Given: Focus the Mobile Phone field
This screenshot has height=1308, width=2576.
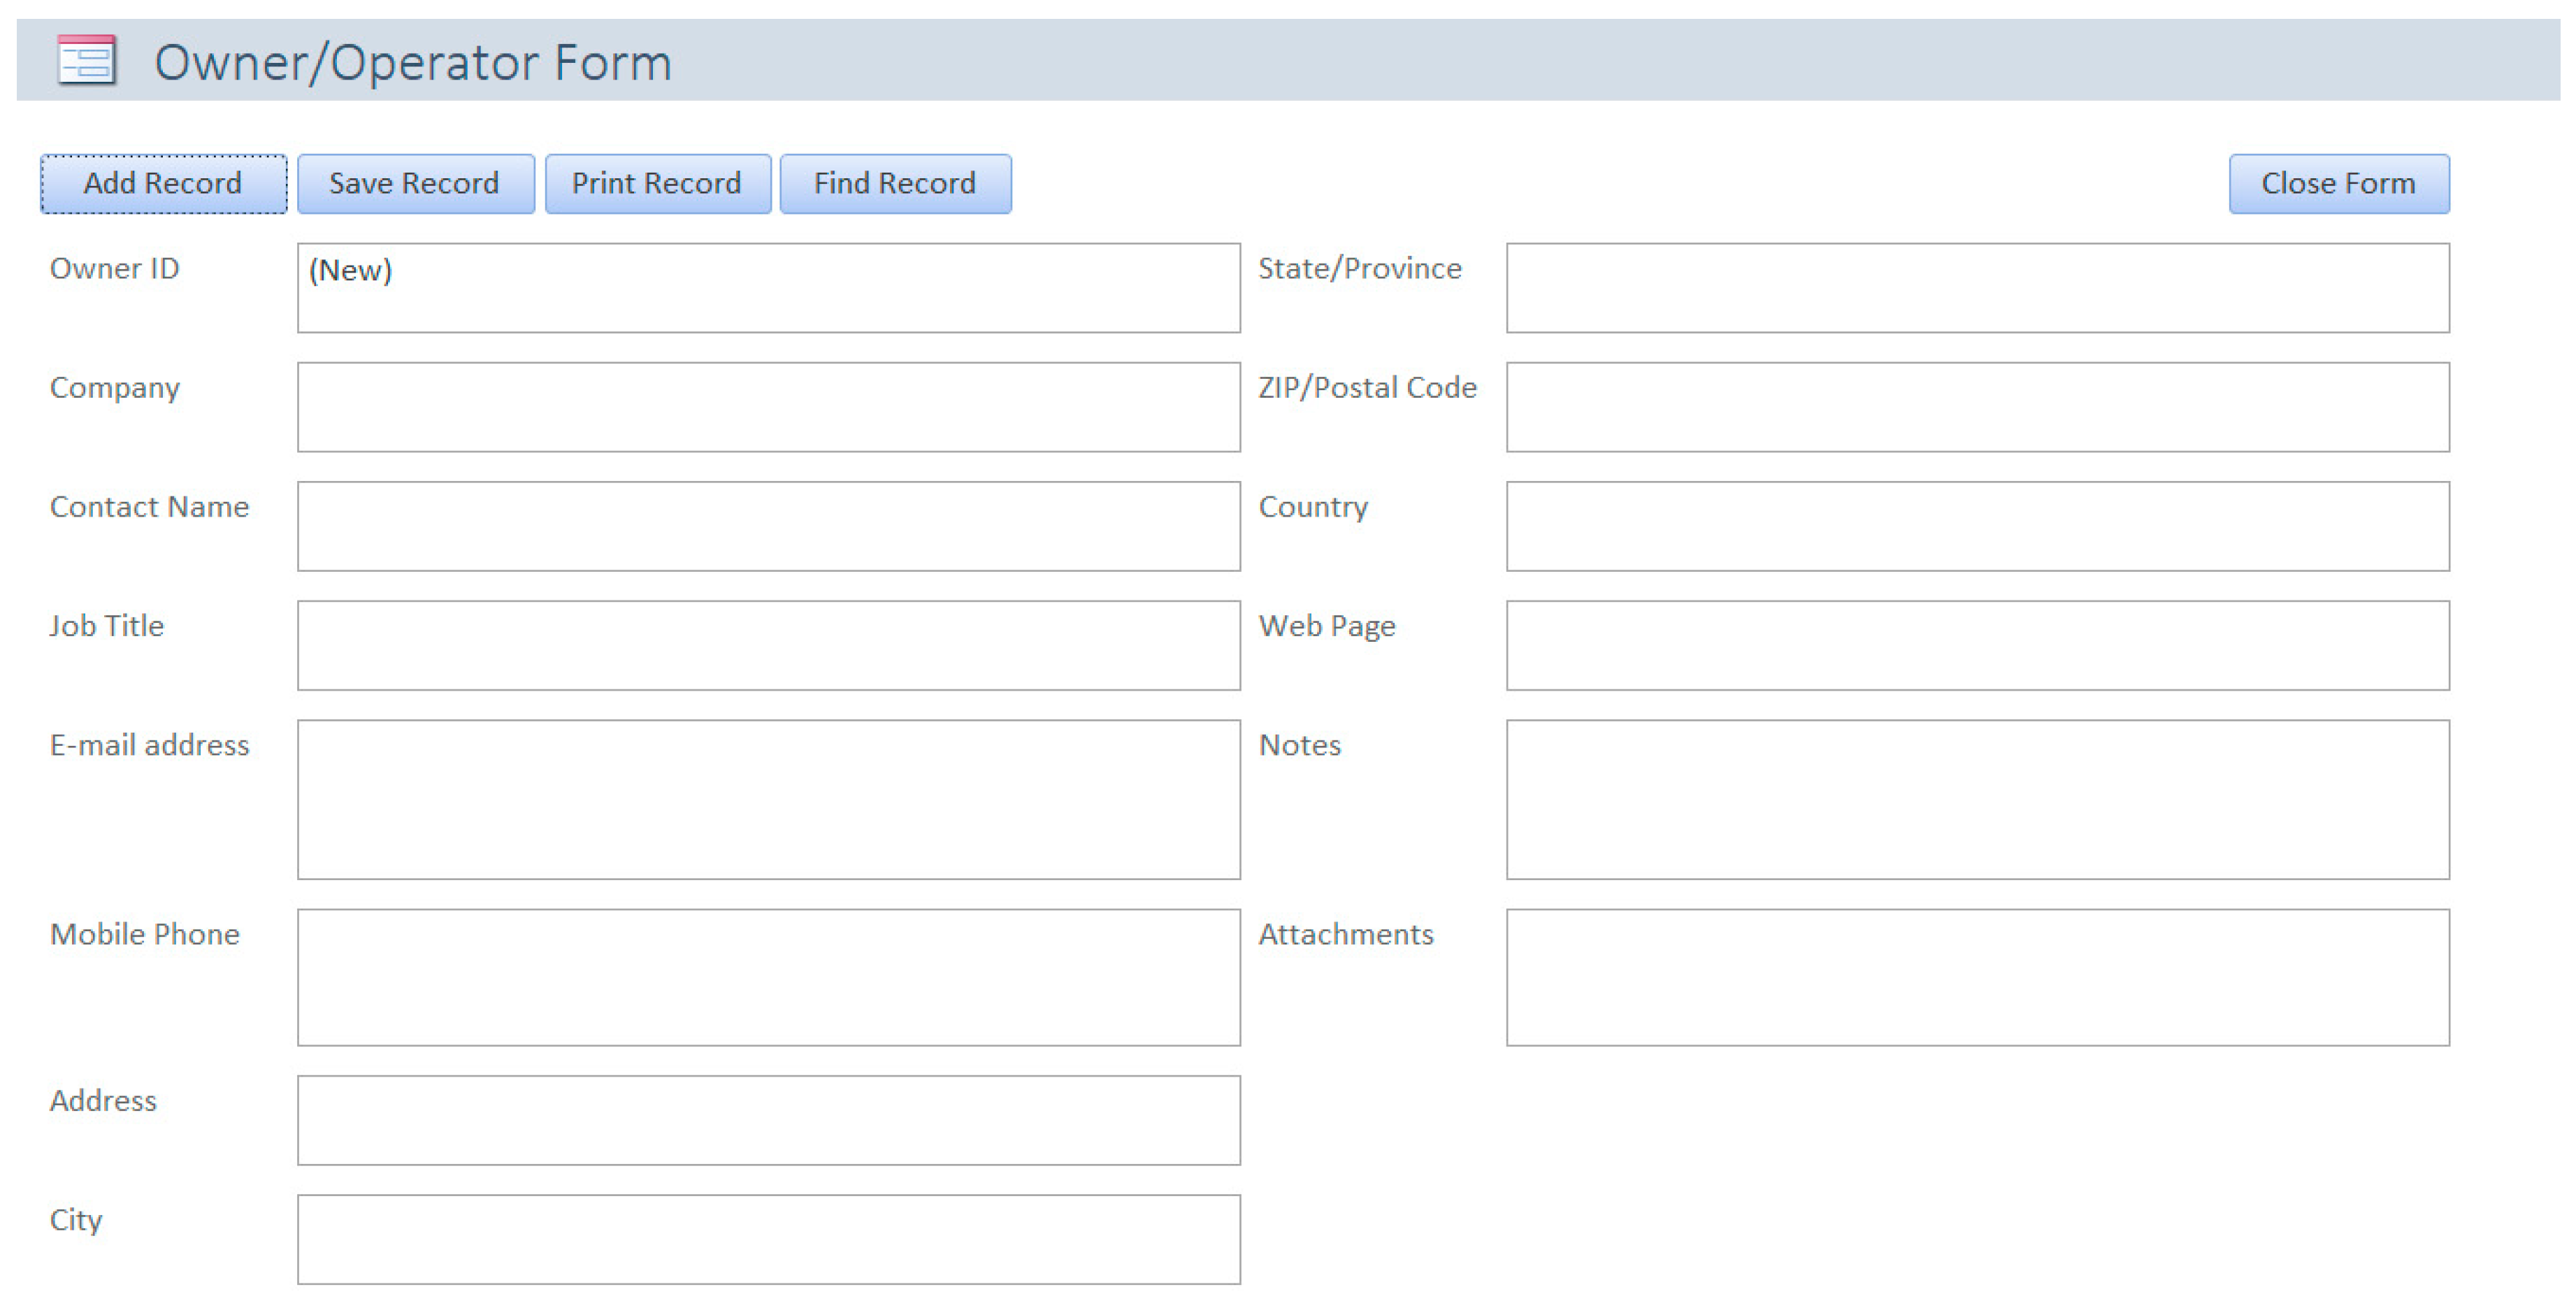Looking at the screenshot, I should pos(768,977).
